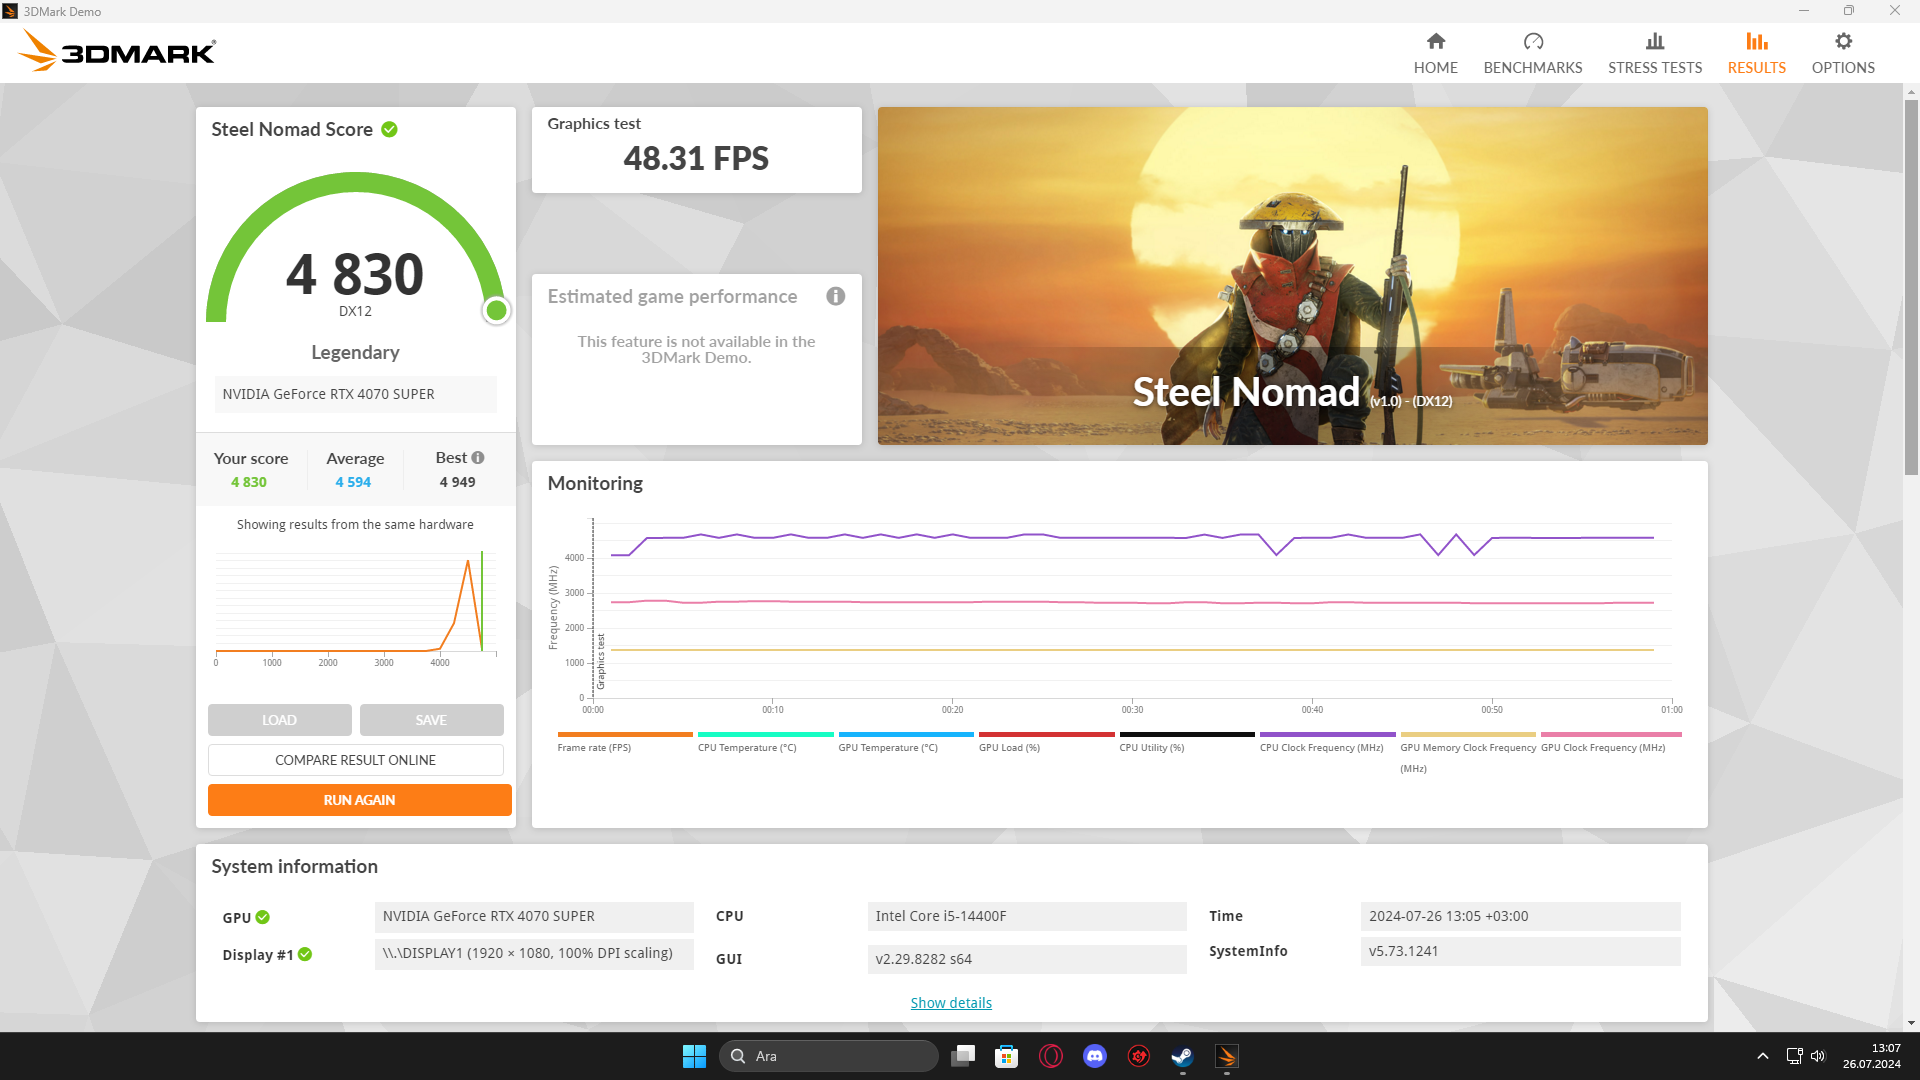Click info icon on Estimated game performance
Image resolution: width=1920 pixels, height=1080 pixels.
click(x=836, y=296)
